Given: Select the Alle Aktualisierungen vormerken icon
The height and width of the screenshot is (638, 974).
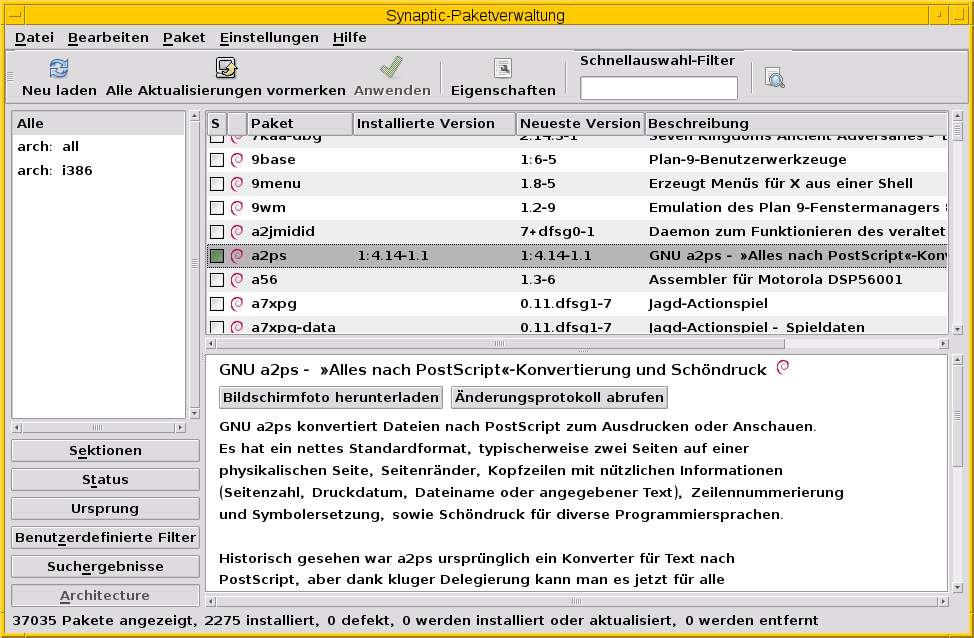Looking at the screenshot, I should [226, 68].
